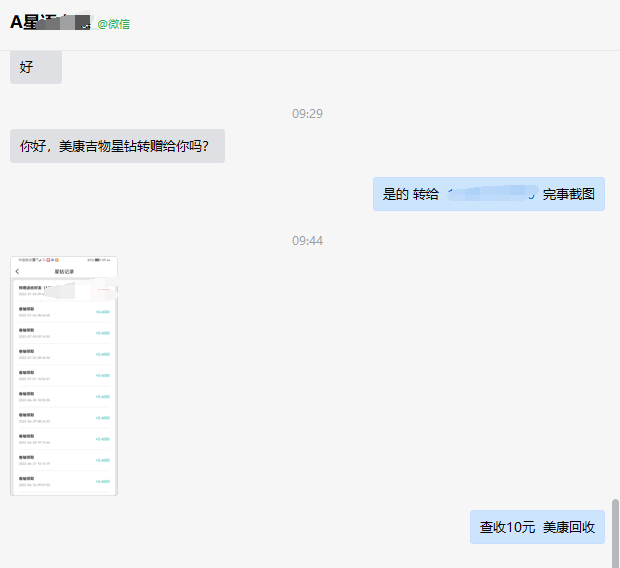Select the sent message starting with 是的 转给
This screenshot has height=568, width=620.
point(488,194)
